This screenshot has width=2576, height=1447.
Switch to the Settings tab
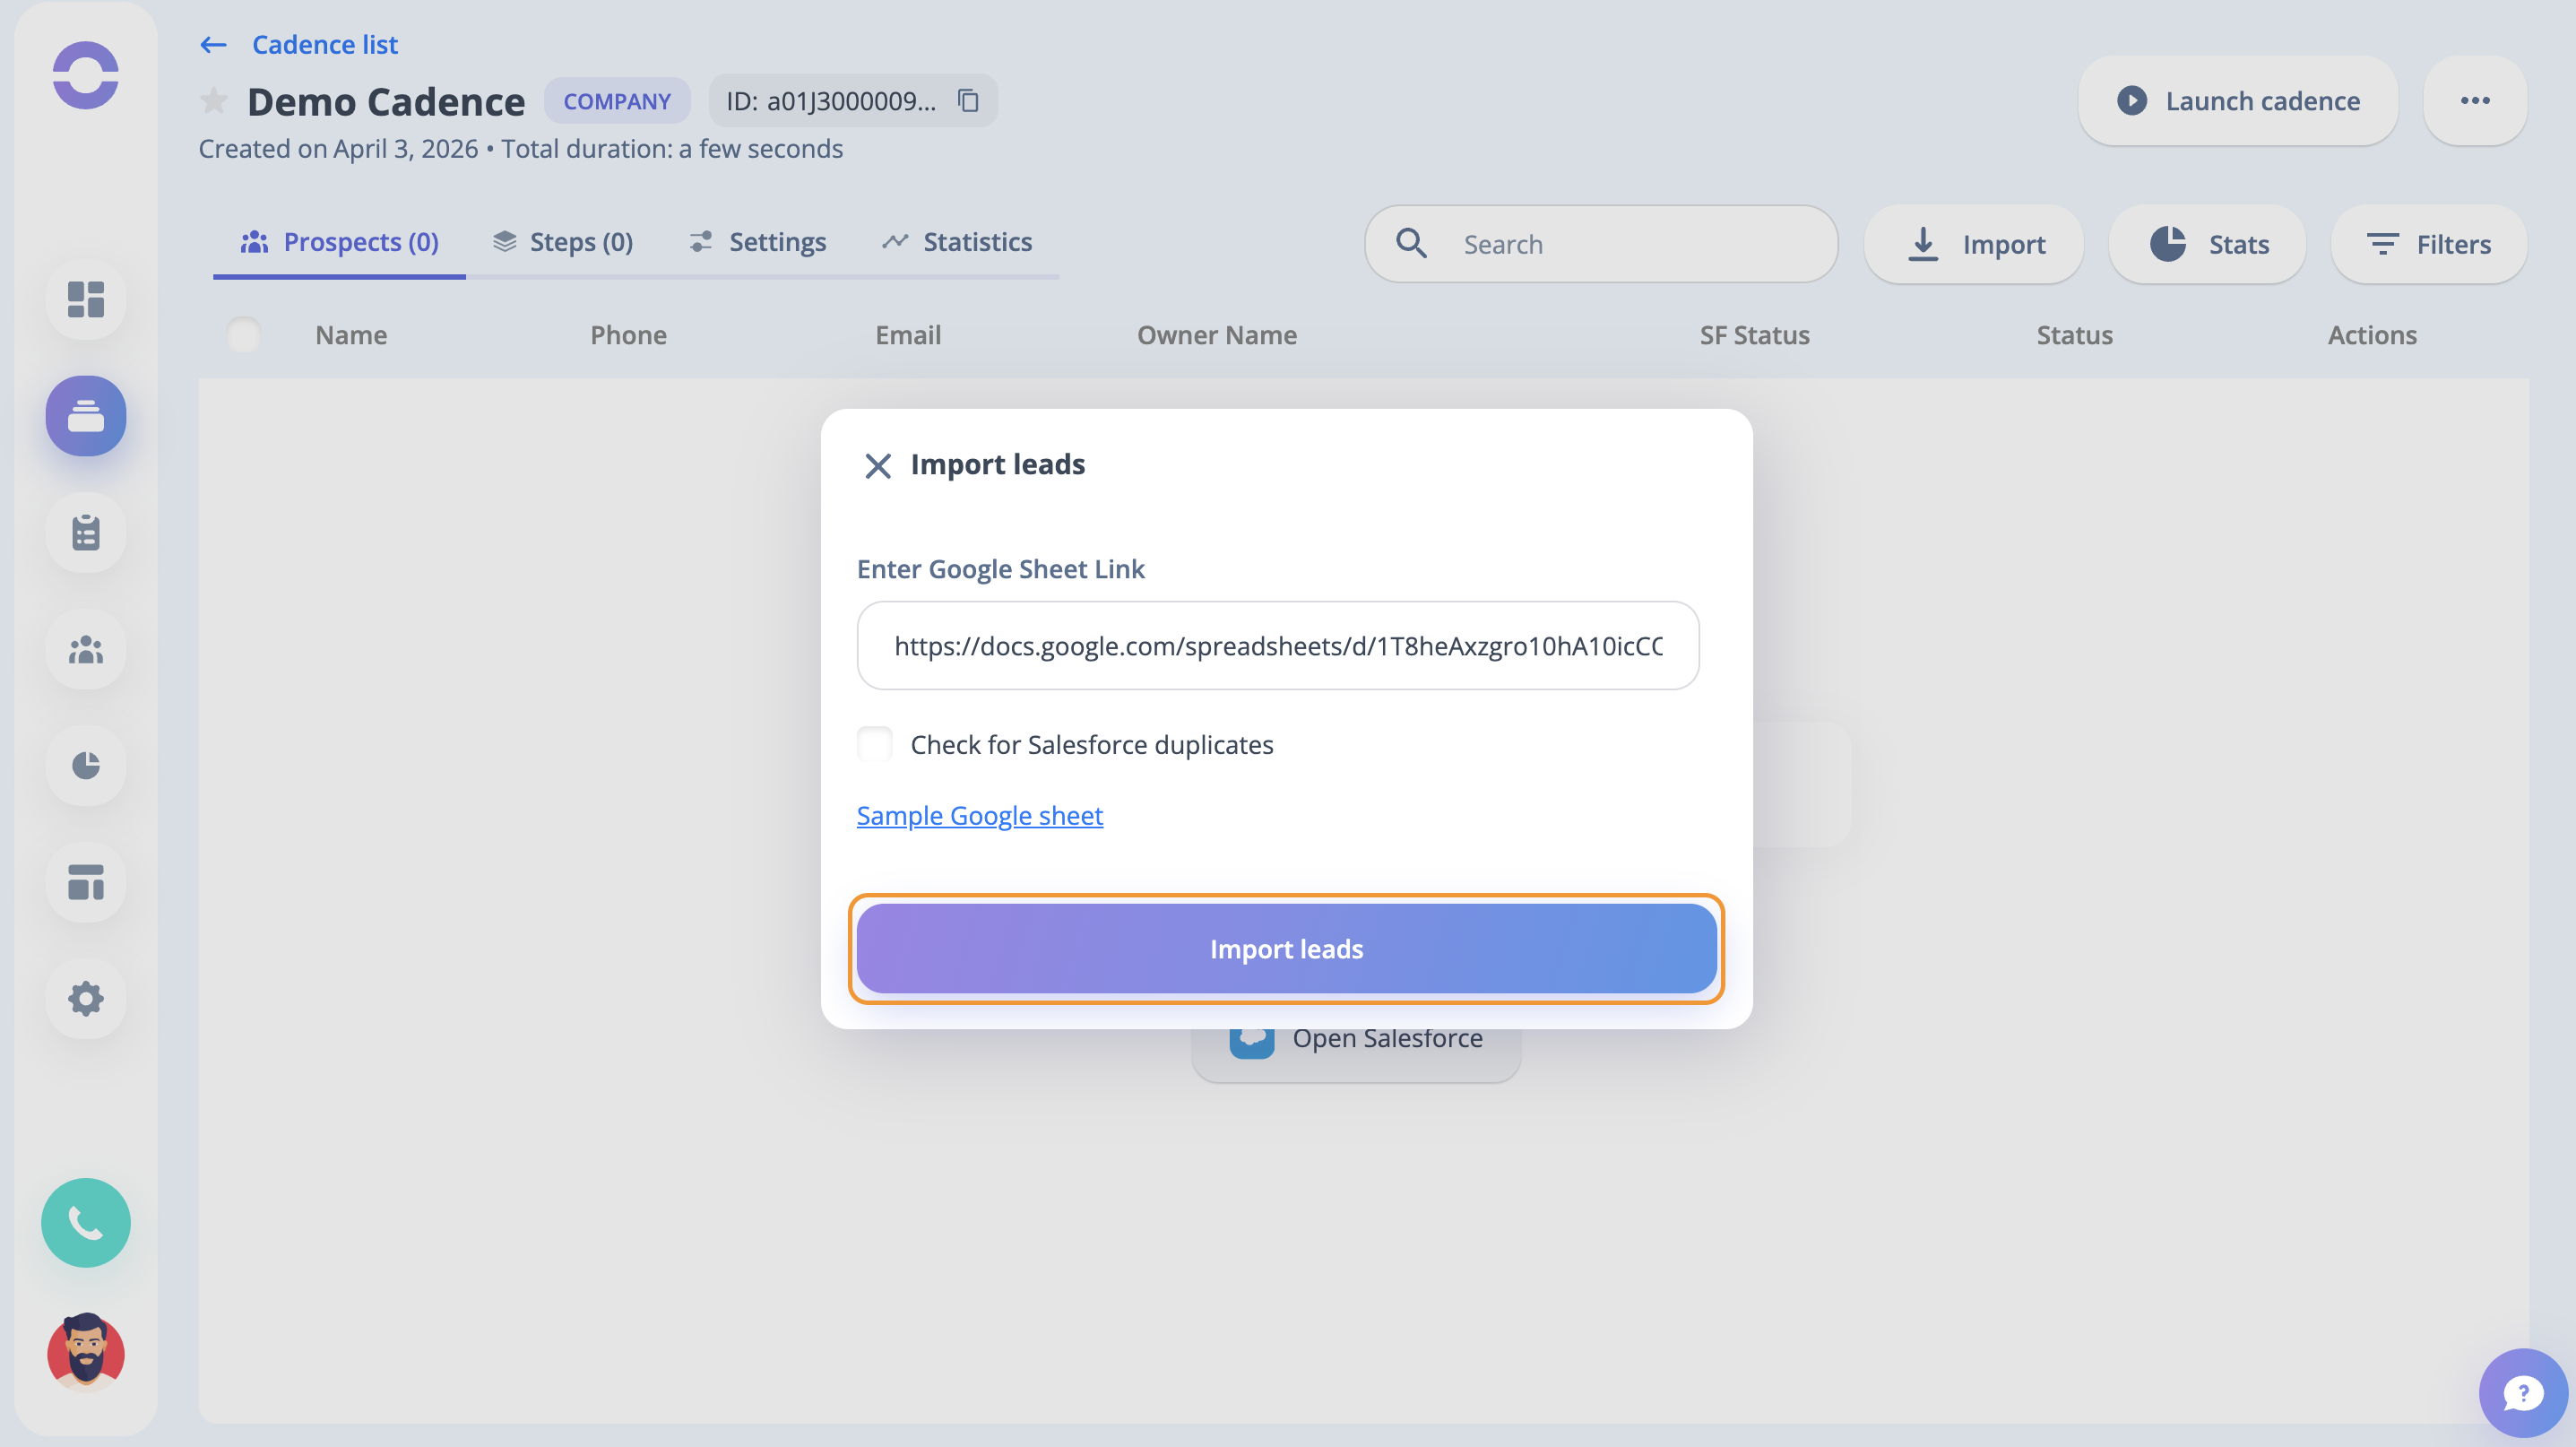click(758, 242)
